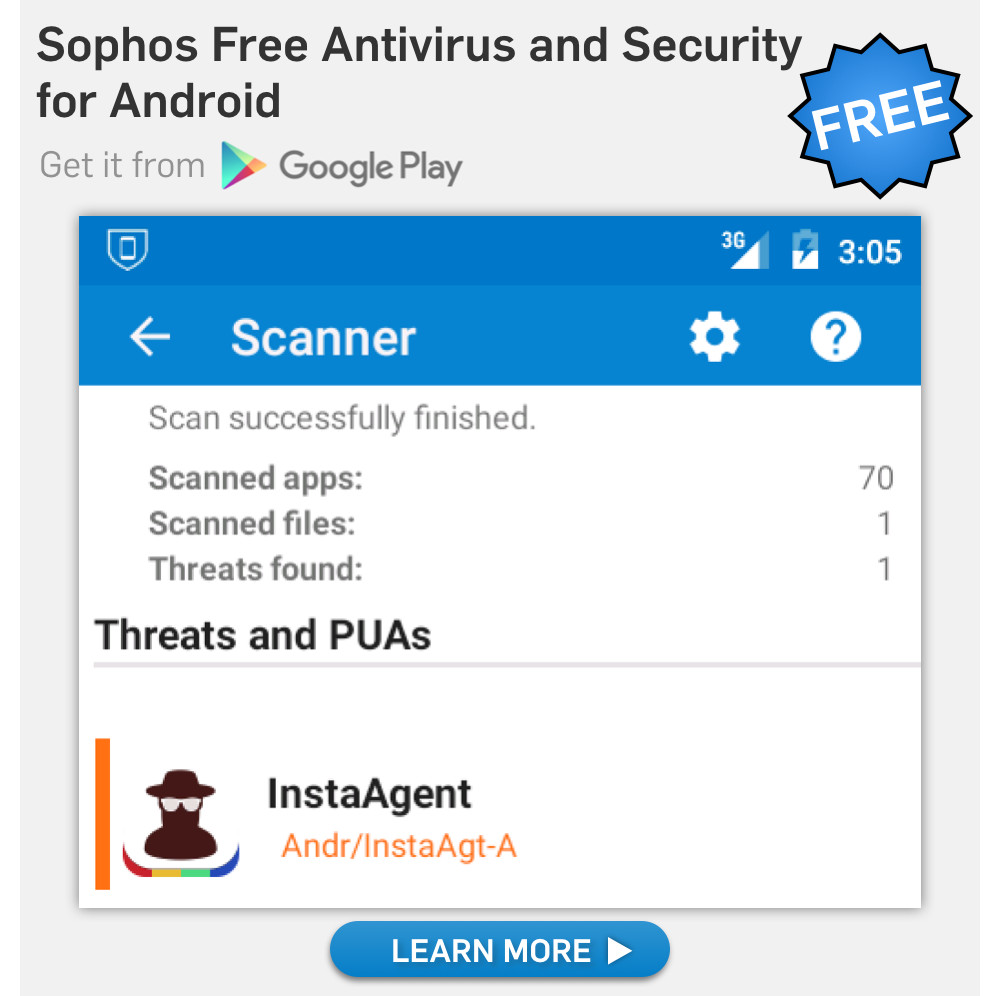Open scanner settings gear icon
Screen dimensions: 1000x996
pyautogui.click(x=714, y=337)
